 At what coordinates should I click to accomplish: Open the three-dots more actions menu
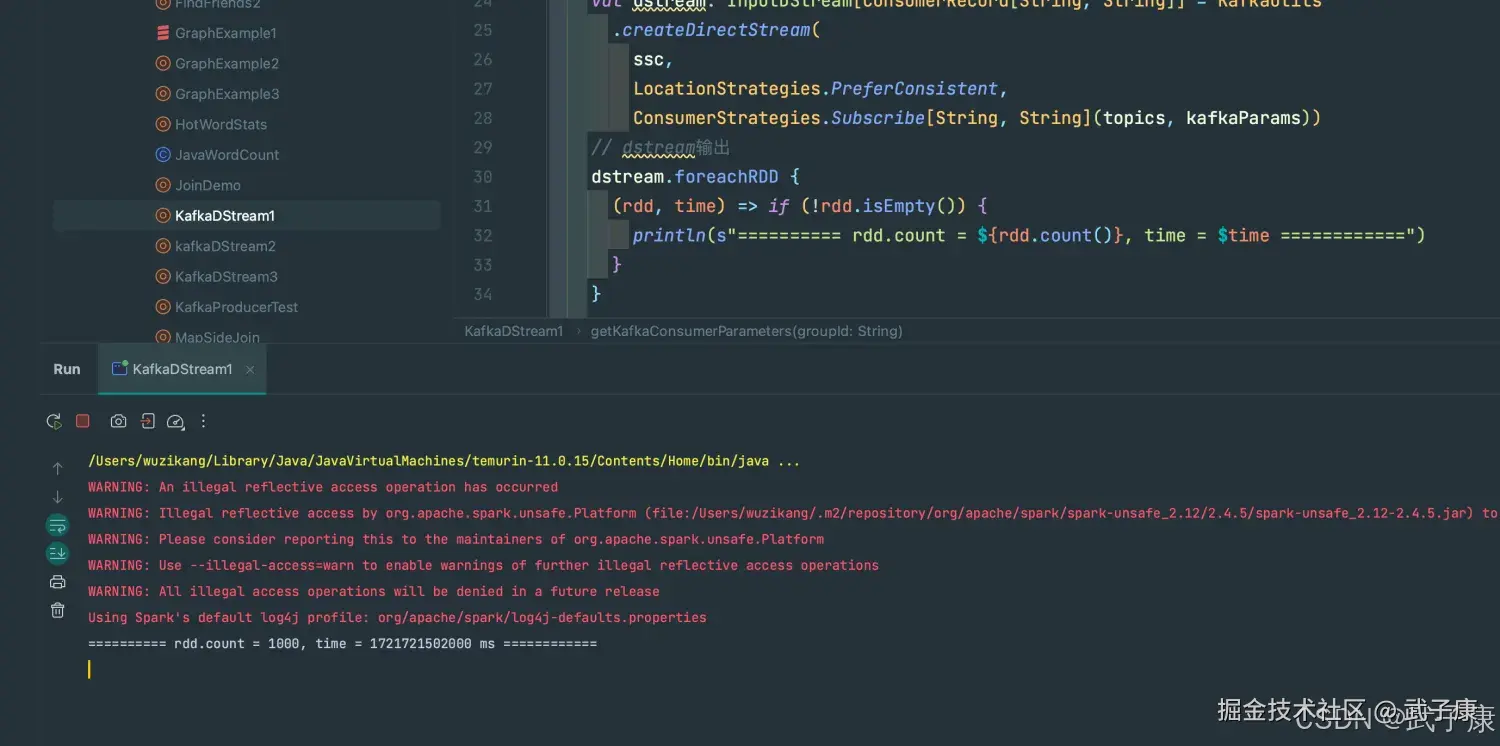tap(203, 421)
